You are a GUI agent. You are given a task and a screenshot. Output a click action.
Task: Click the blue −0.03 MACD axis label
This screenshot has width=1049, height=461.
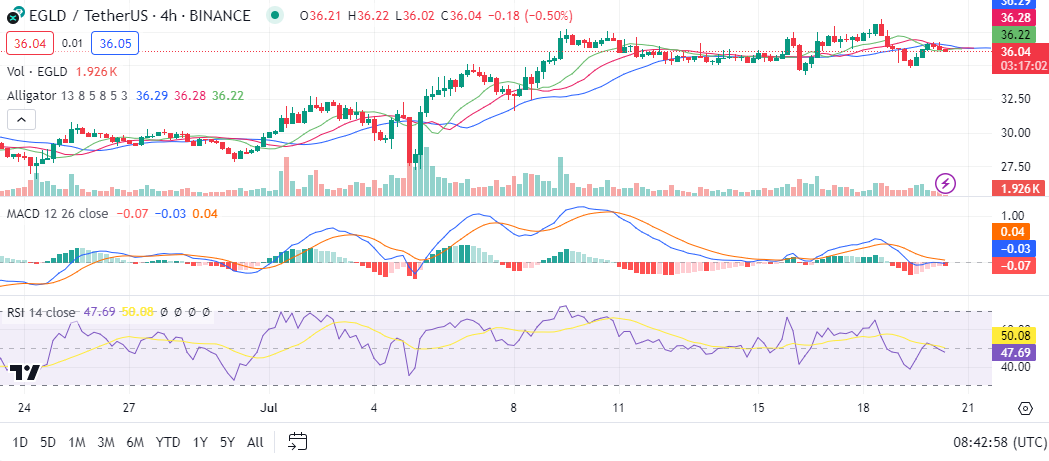point(1015,249)
